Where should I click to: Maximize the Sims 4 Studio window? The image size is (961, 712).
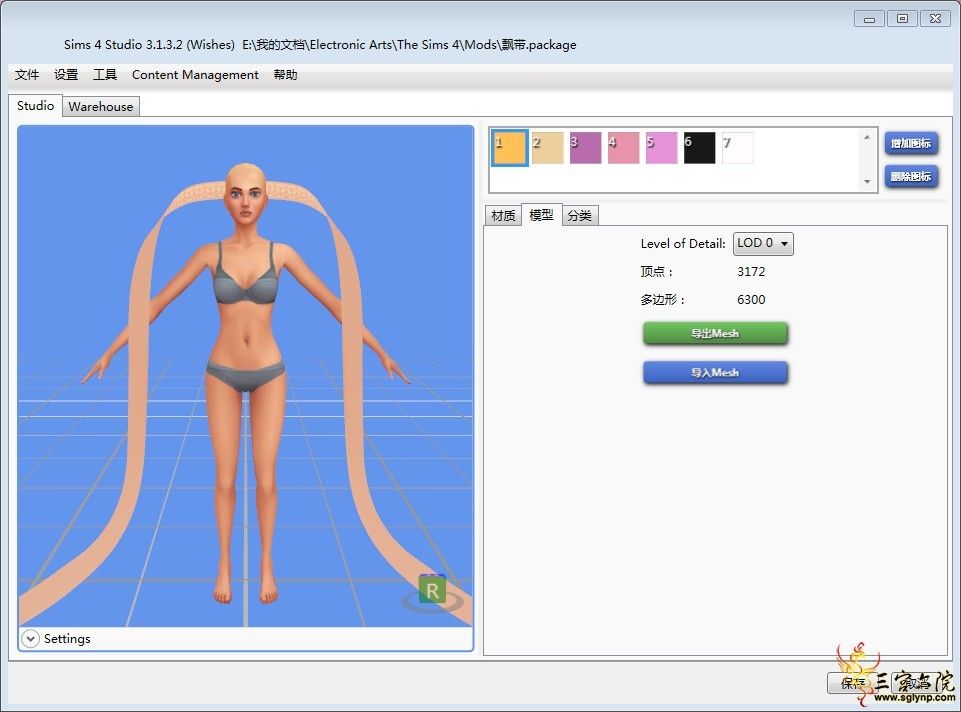[902, 19]
